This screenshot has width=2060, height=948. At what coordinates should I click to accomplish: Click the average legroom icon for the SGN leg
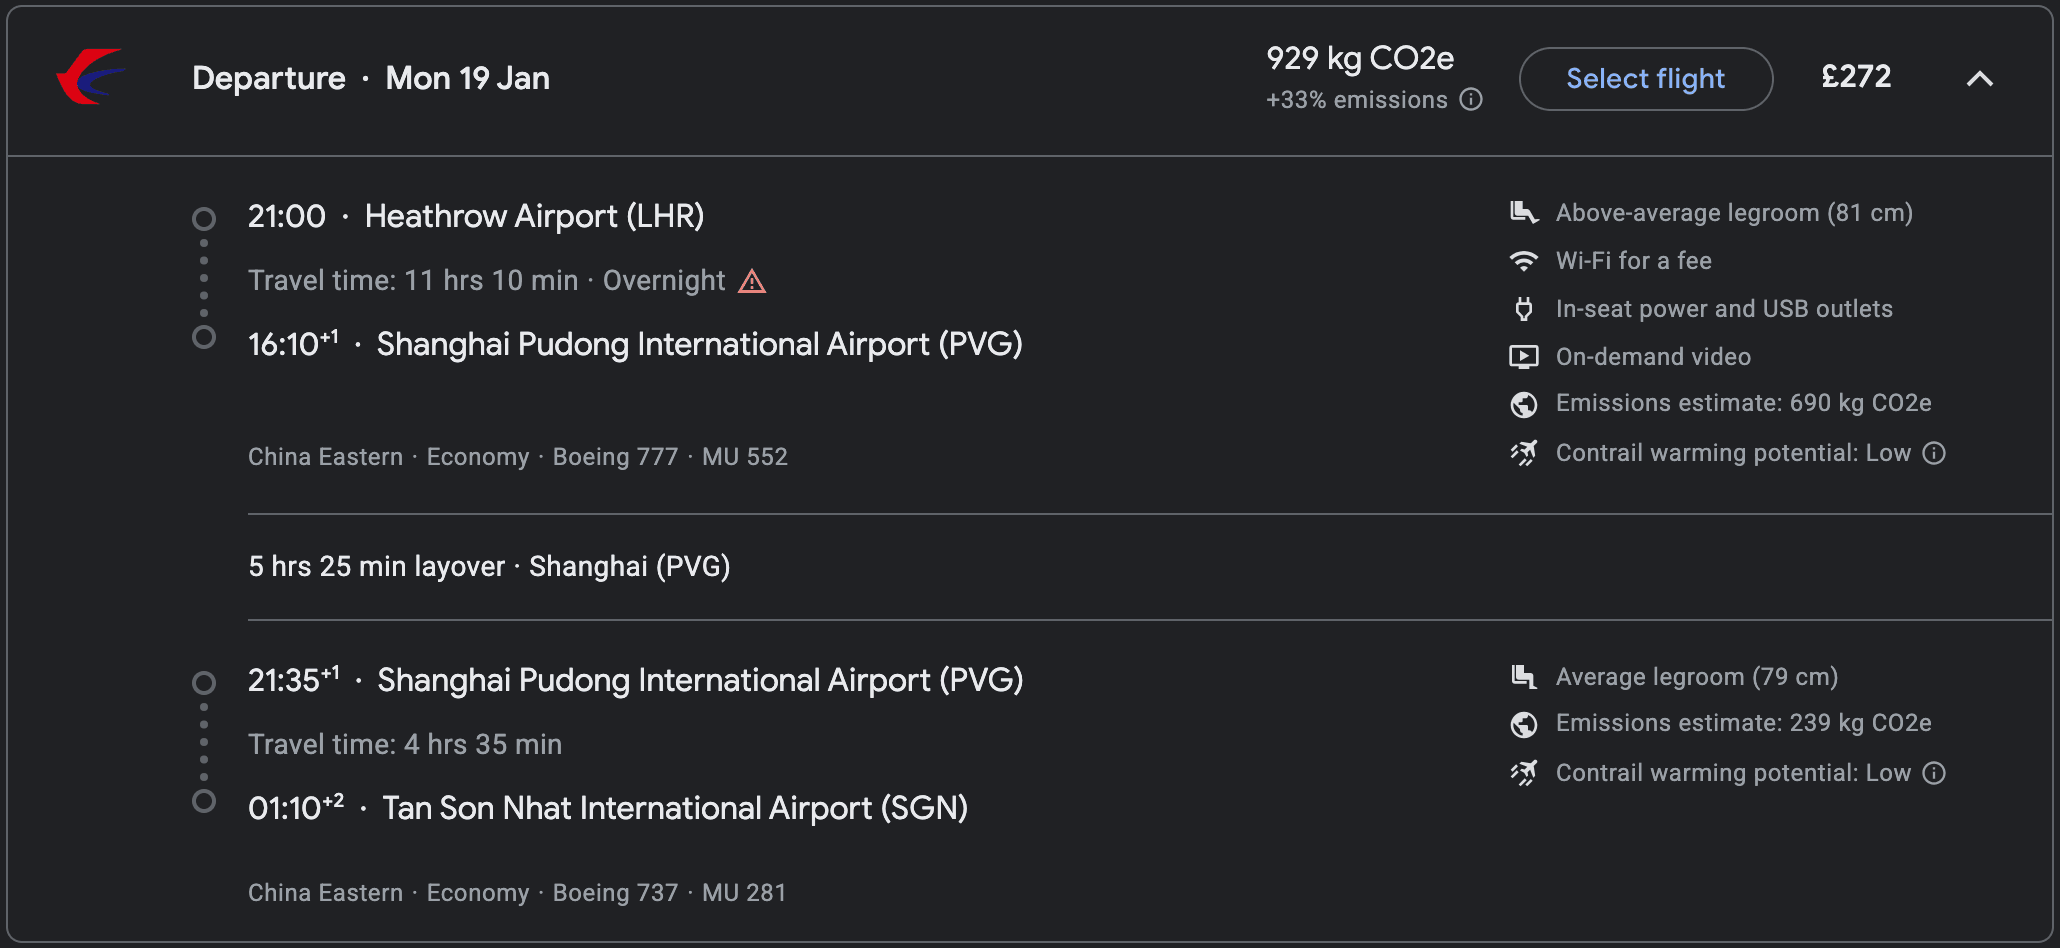tap(1524, 676)
